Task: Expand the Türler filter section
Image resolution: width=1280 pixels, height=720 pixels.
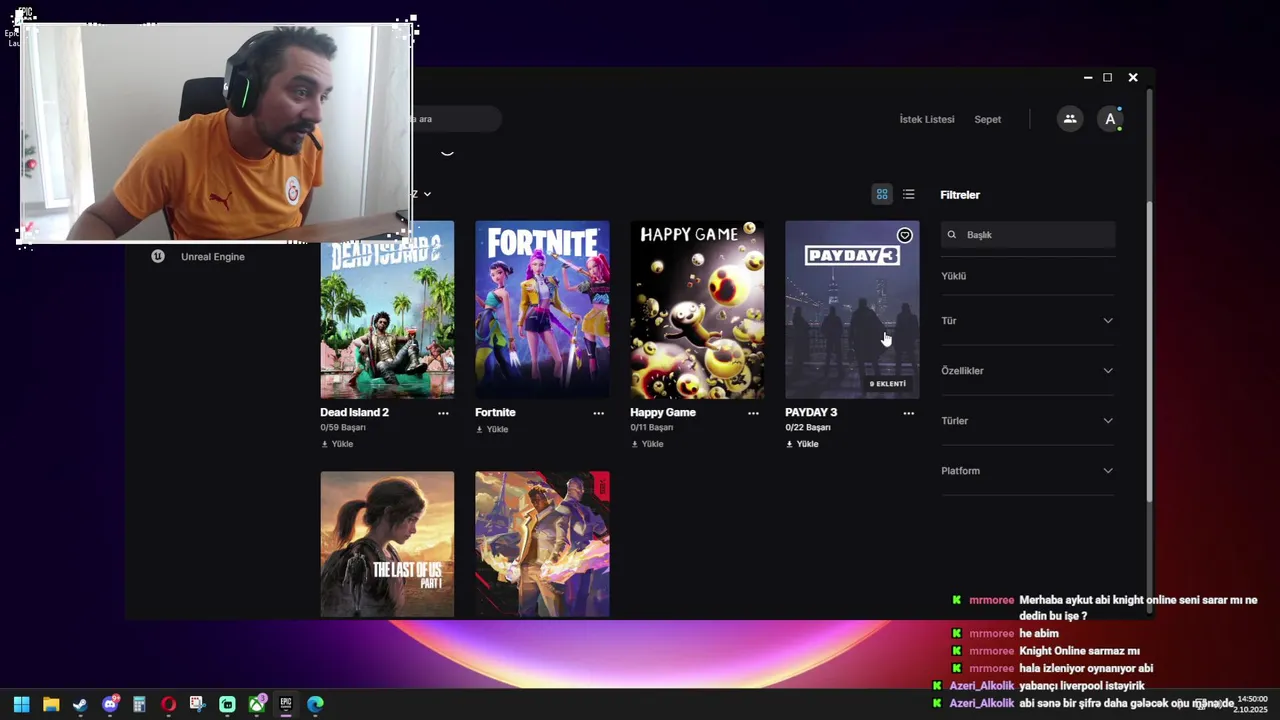Action: (x=1027, y=421)
